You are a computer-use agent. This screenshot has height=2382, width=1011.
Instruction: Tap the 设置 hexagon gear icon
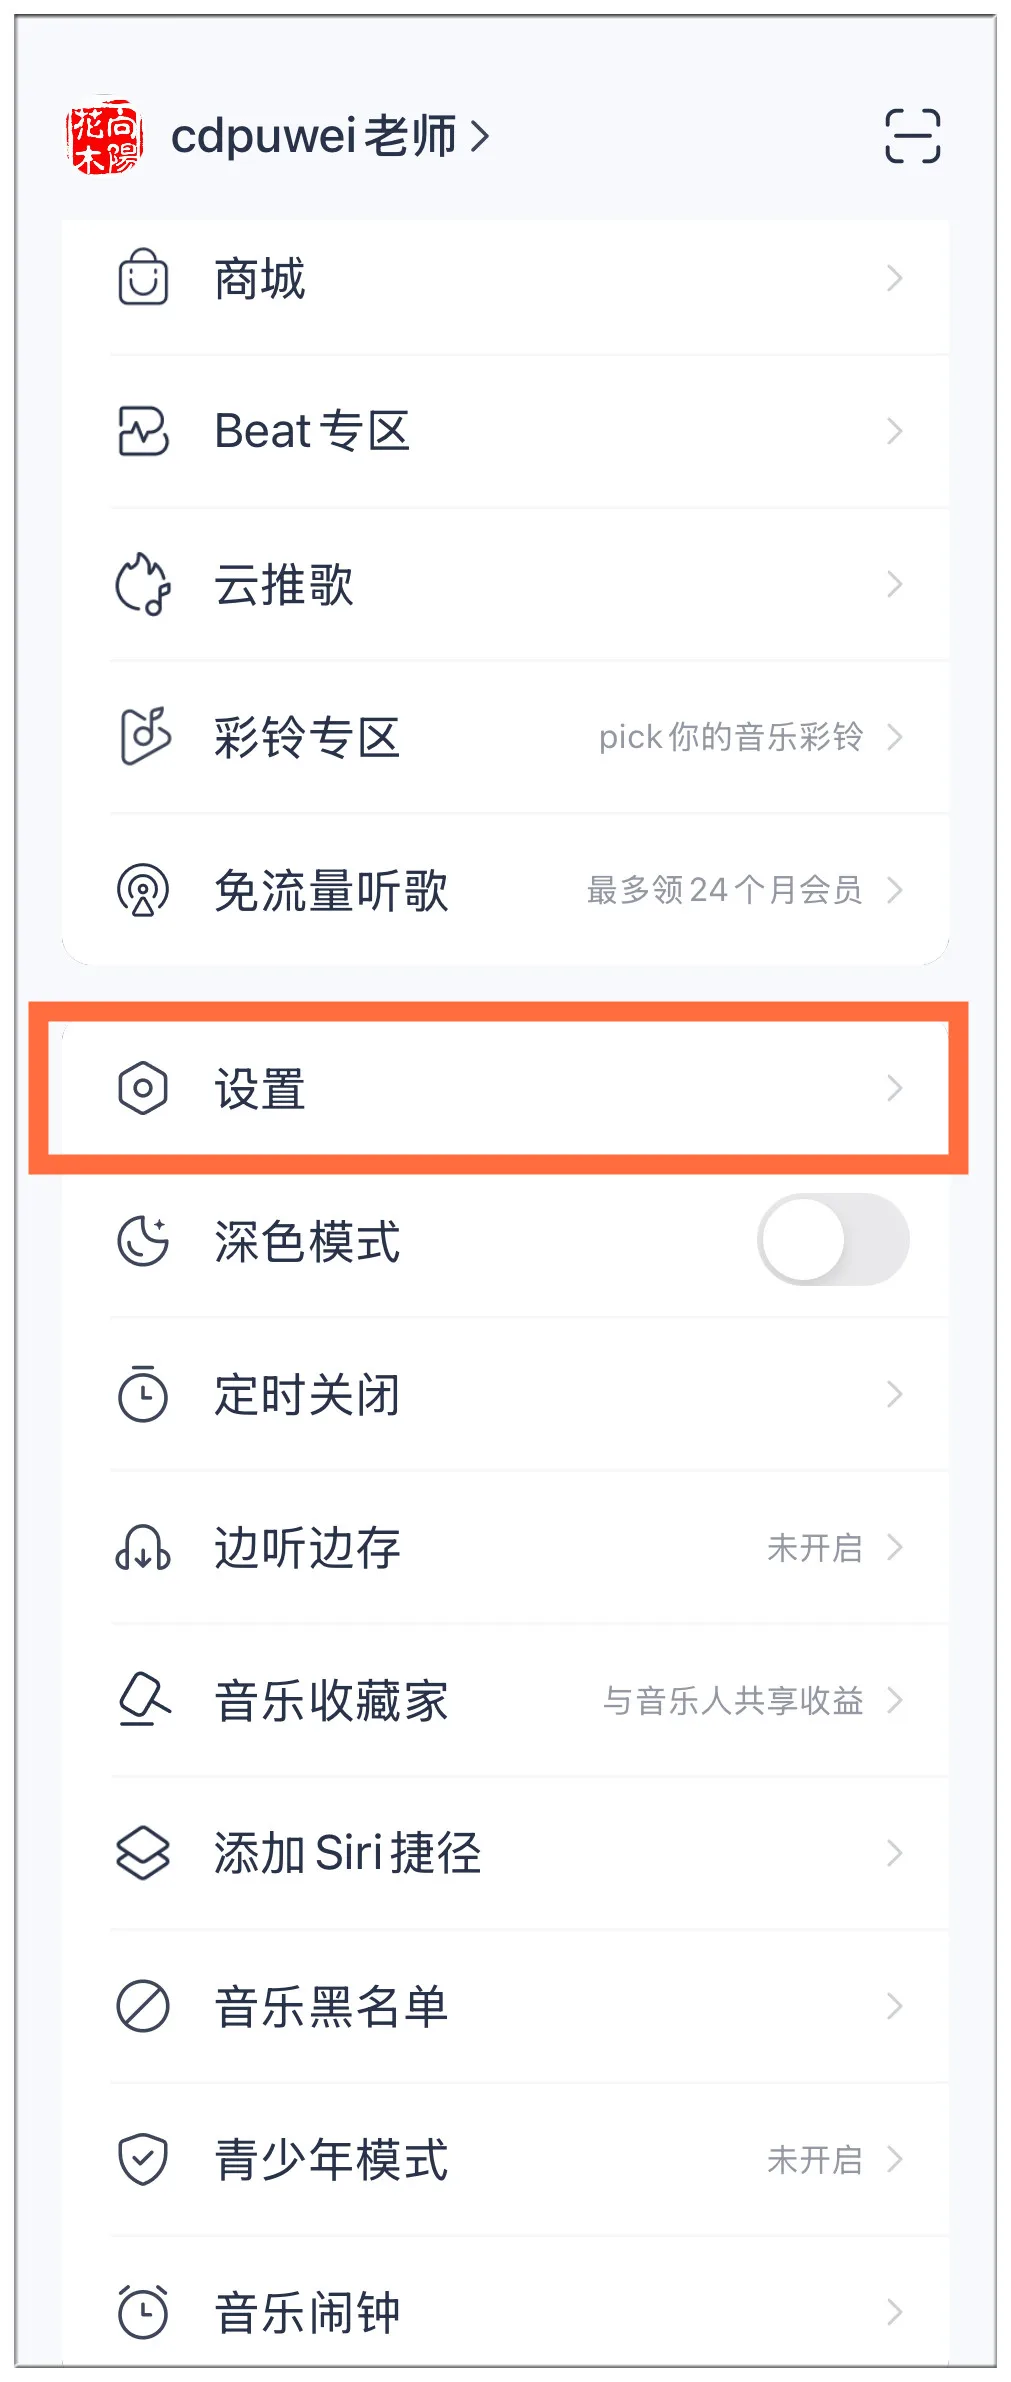[x=143, y=1088]
